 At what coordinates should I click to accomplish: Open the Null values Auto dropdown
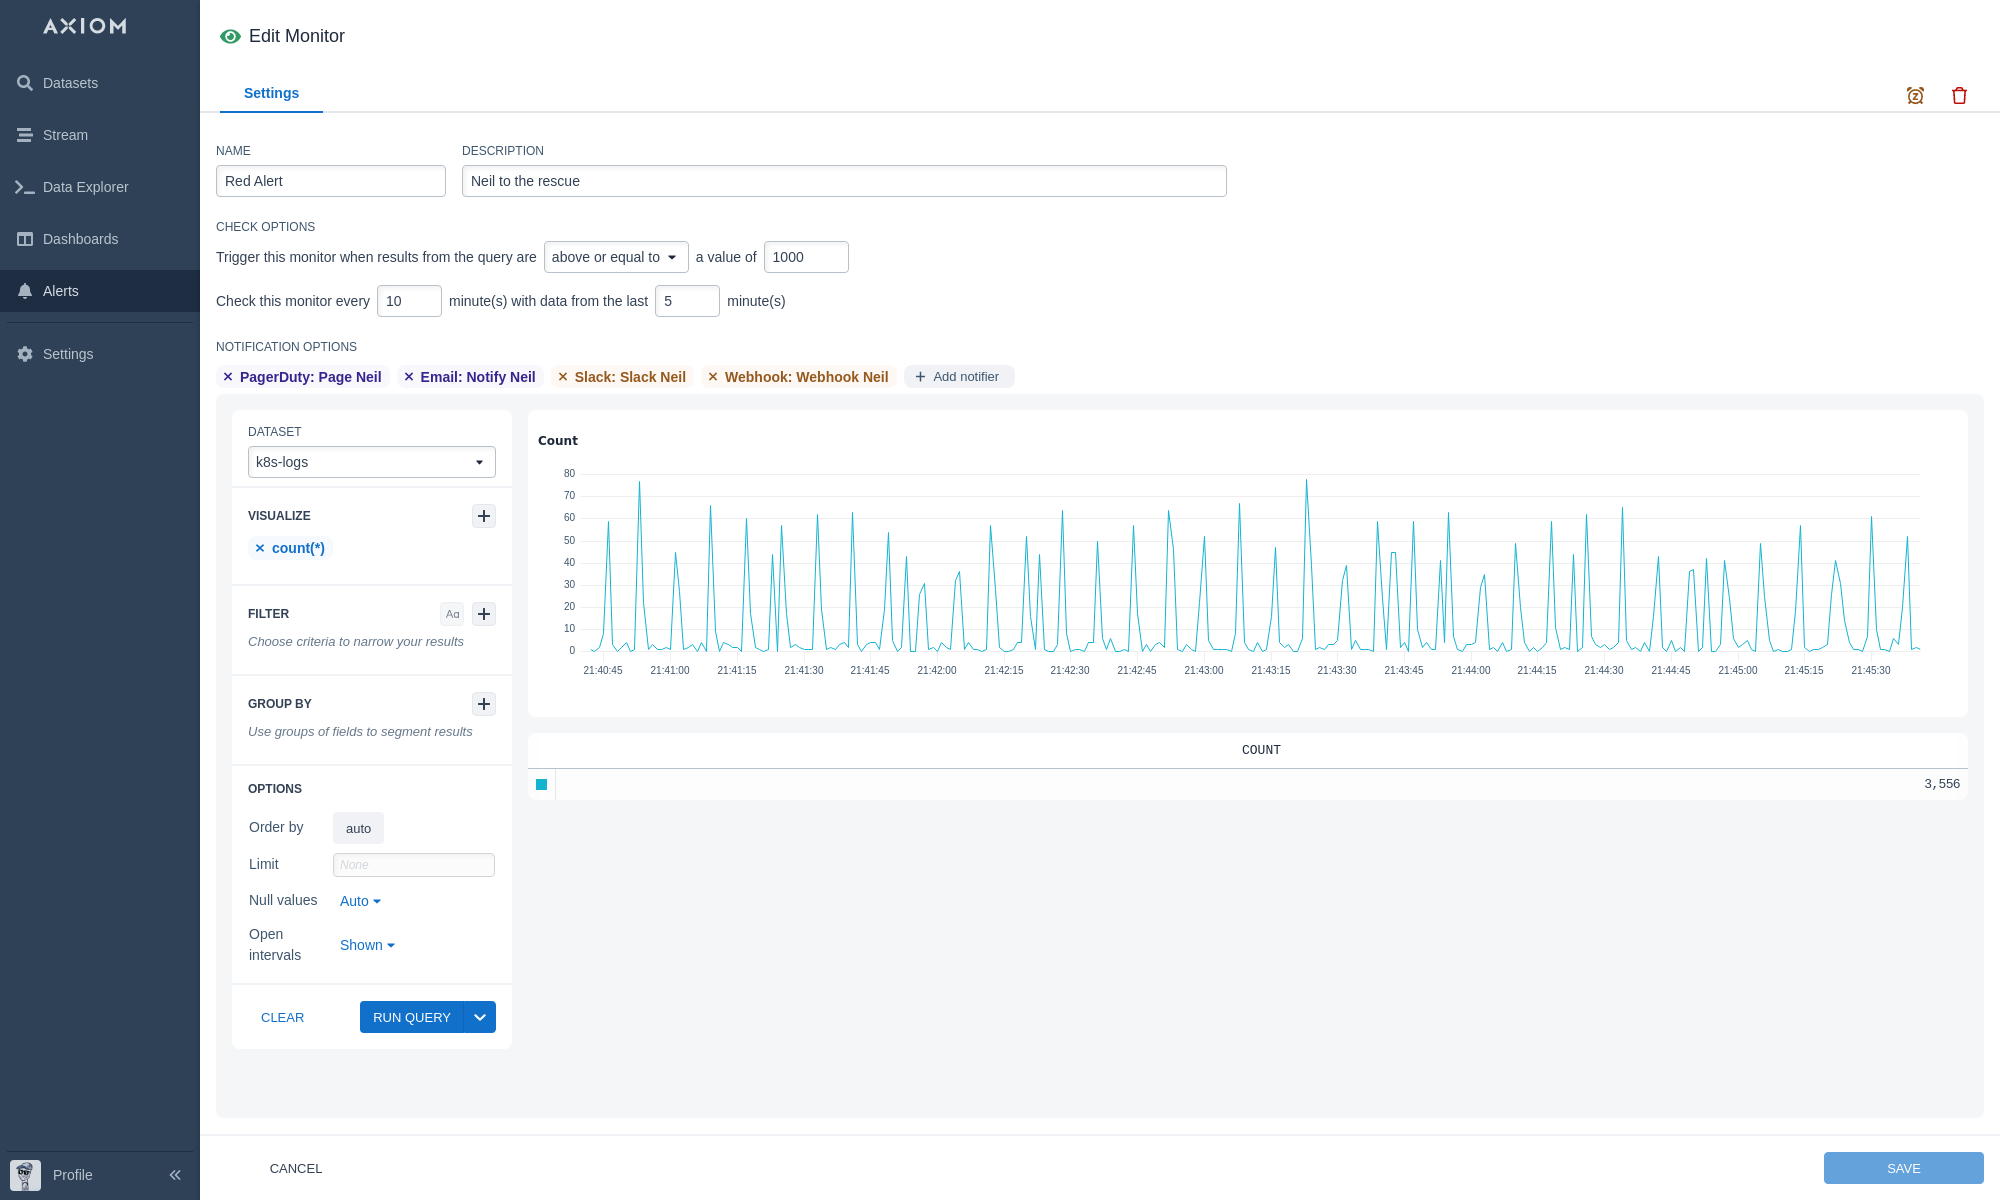click(360, 901)
